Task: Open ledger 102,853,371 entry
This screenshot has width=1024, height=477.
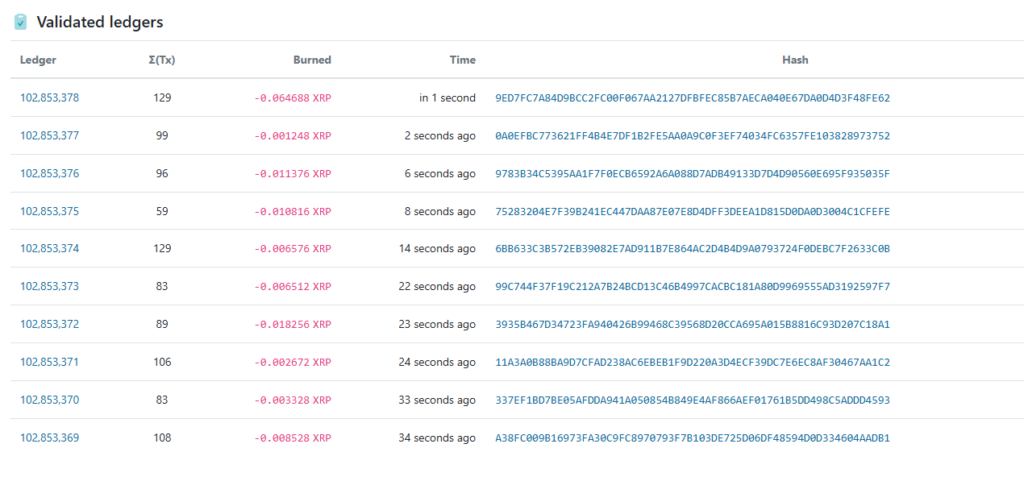Action: [49, 363]
